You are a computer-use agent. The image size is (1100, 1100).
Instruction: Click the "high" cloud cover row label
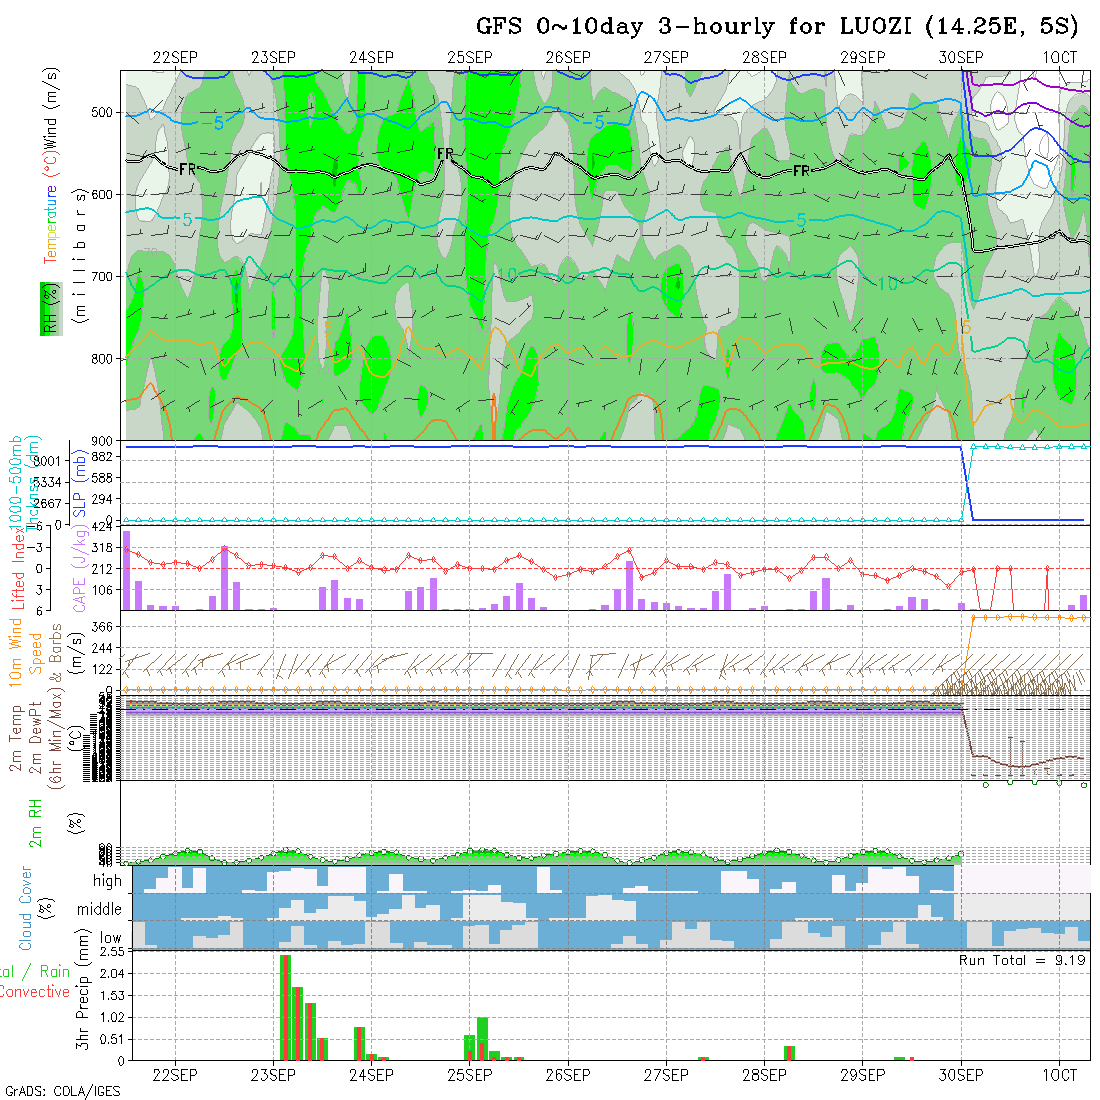click(107, 881)
